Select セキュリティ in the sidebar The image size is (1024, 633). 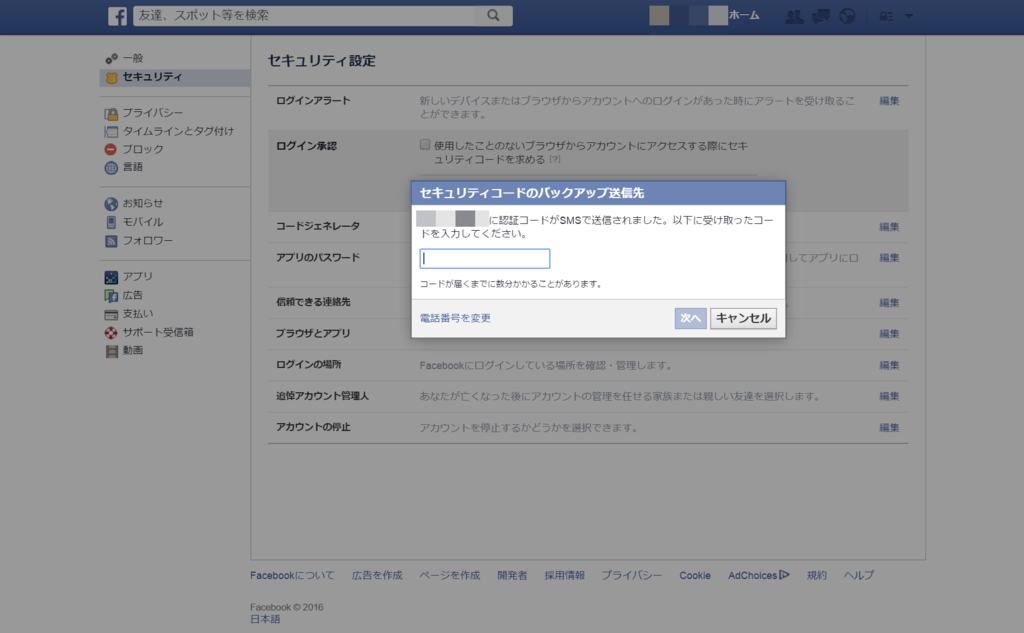pyautogui.click(x=152, y=77)
